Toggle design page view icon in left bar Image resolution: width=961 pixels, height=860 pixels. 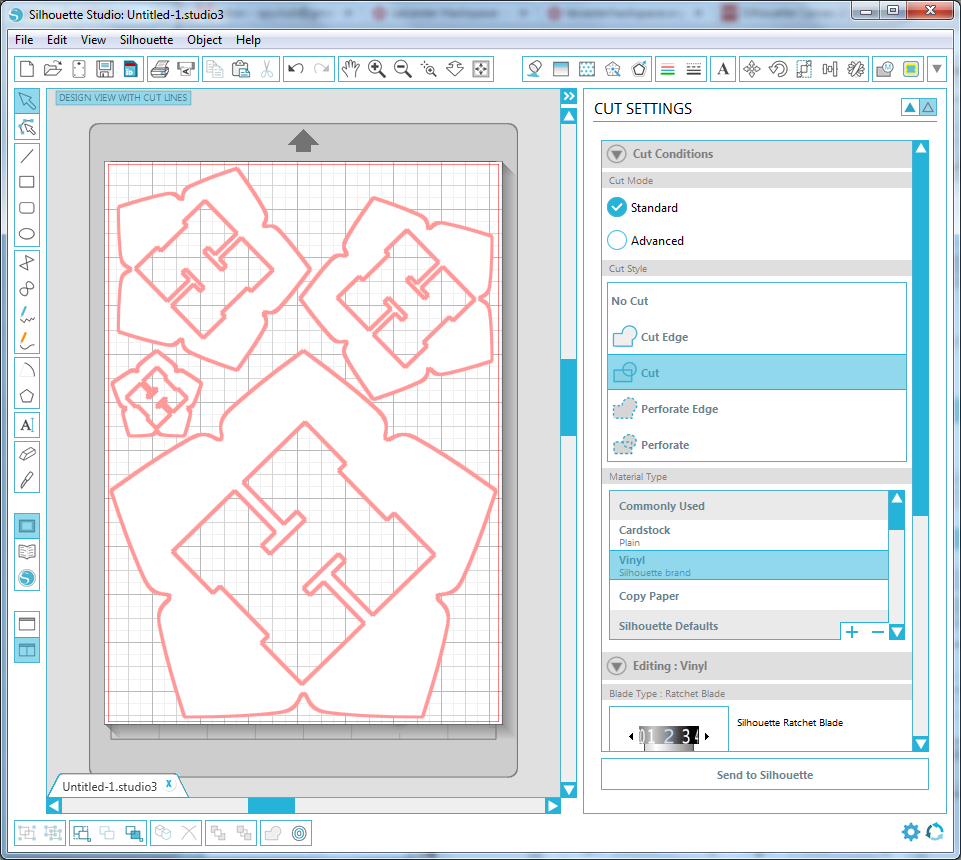(x=27, y=526)
